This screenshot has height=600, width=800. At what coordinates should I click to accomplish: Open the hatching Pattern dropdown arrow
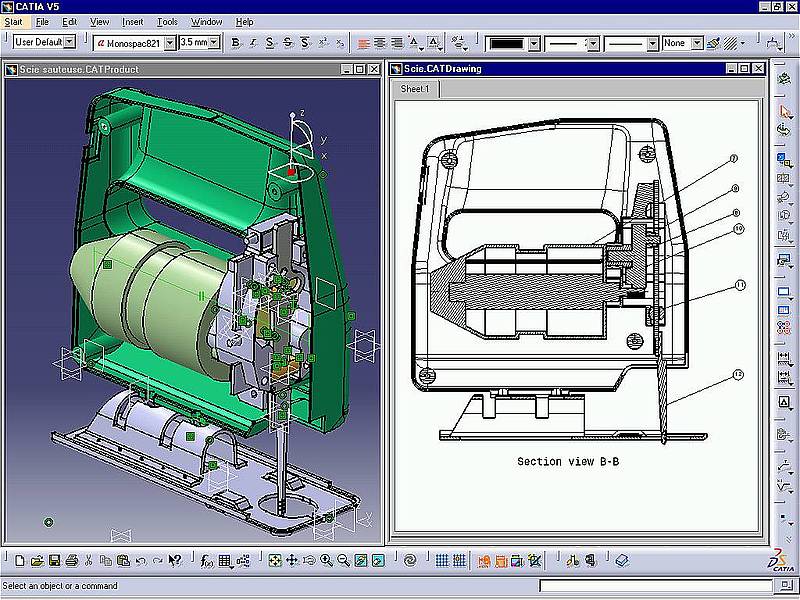tap(742, 44)
